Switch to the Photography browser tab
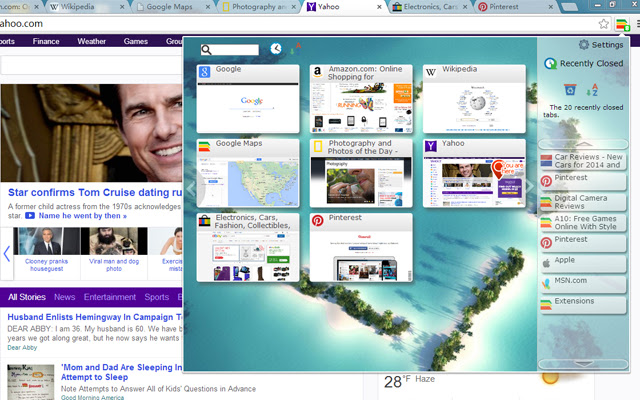 (x=259, y=7)
